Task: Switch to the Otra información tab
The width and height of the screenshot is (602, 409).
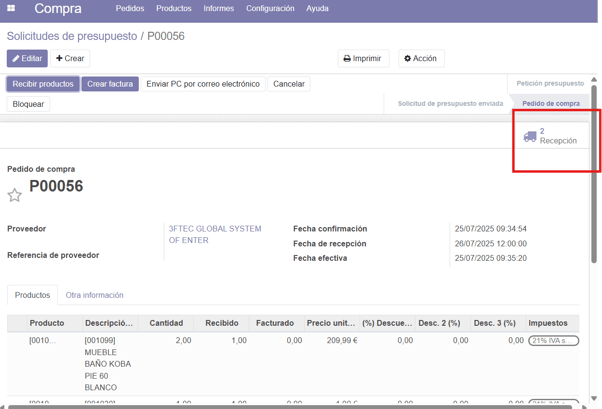Action: tap(95, 295)
